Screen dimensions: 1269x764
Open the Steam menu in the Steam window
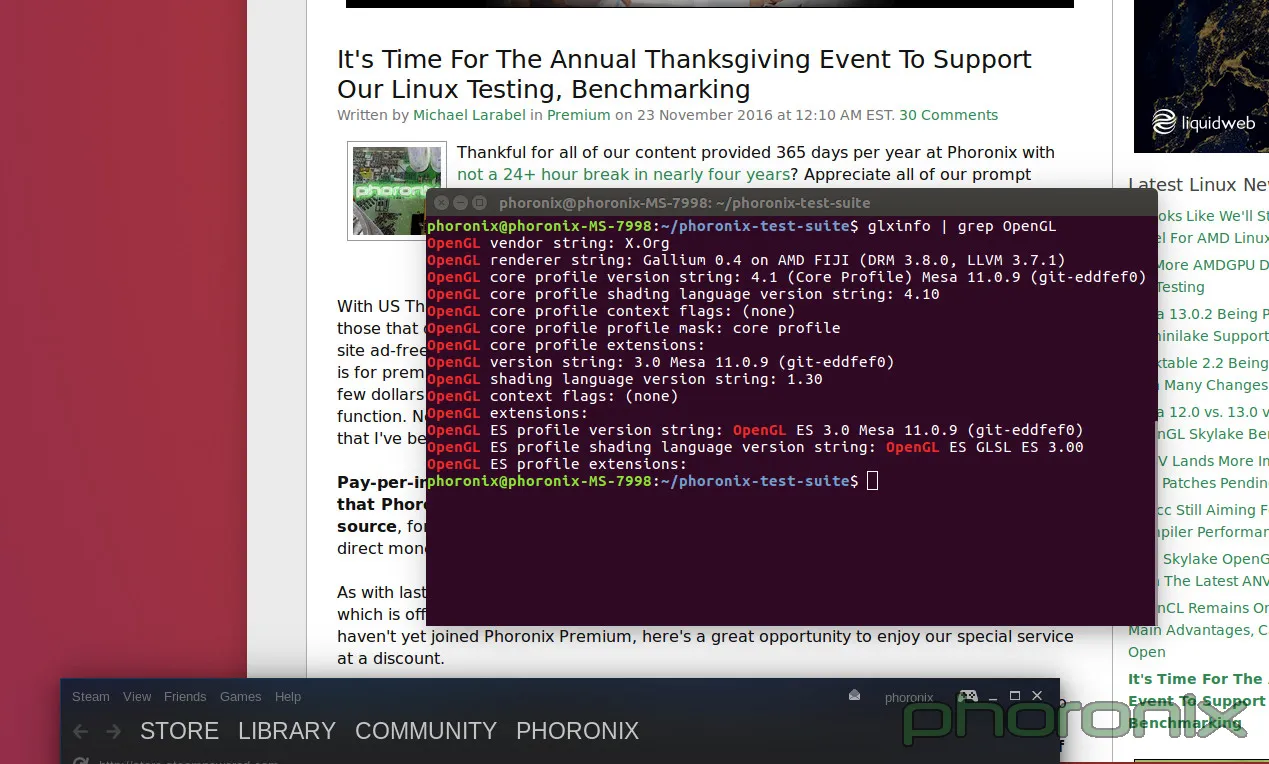point(90,697)
